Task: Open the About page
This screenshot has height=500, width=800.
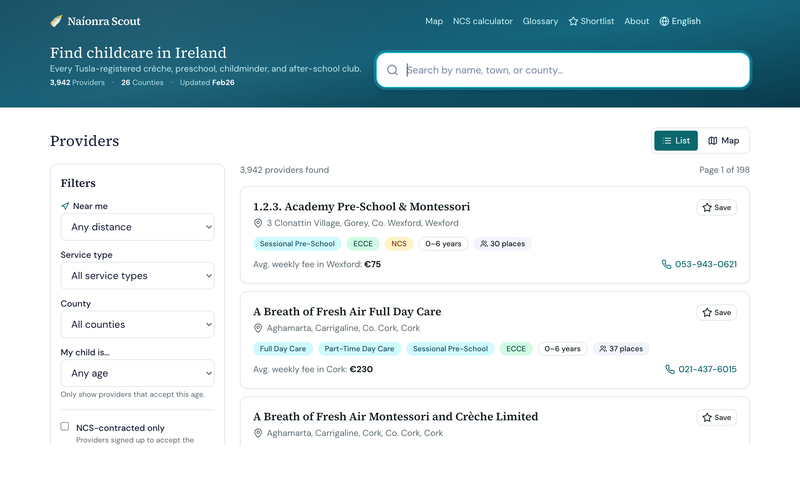Action: [x=637, y=21]
